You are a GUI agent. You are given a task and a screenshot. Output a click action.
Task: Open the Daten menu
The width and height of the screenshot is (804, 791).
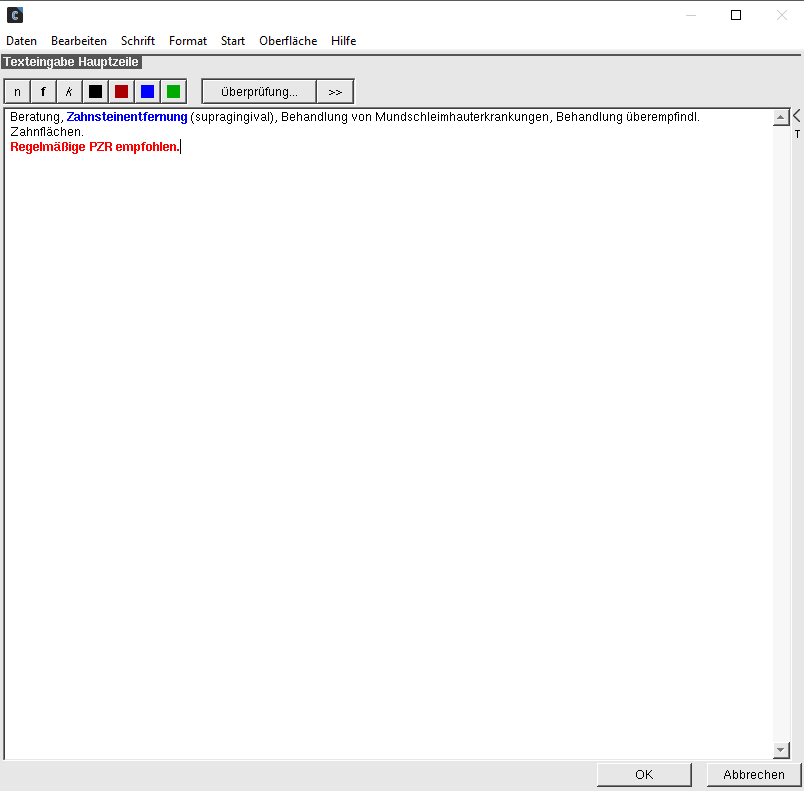pos(22,40)
